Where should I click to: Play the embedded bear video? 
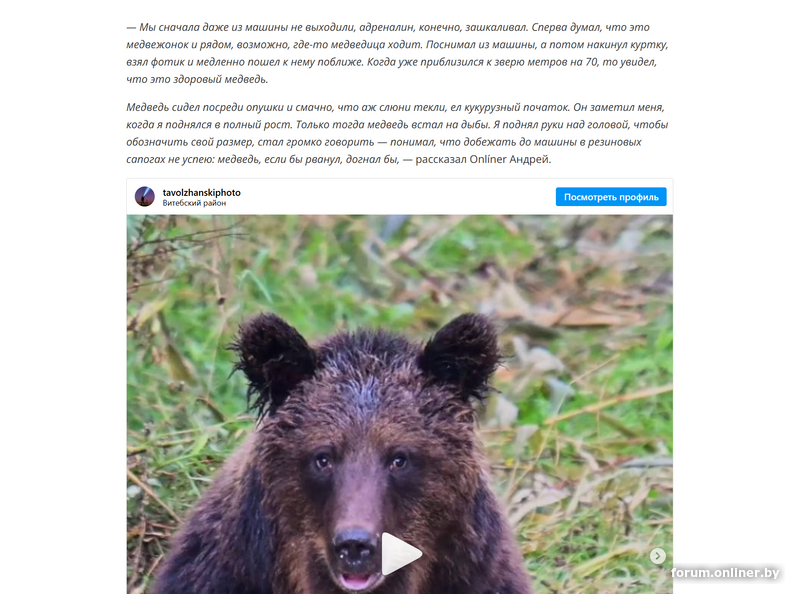click(x=402, y=554)
